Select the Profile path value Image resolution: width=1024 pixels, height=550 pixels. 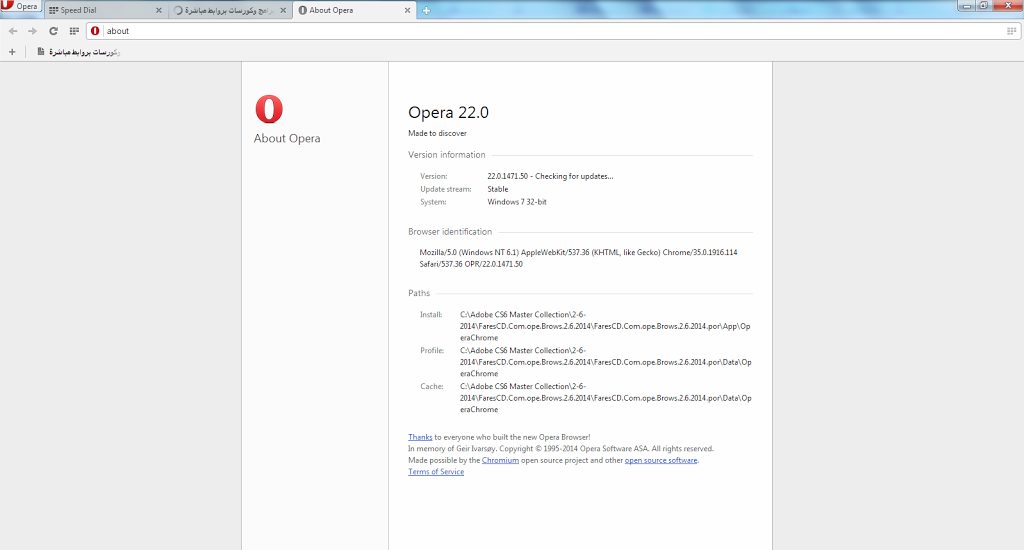(605, 362)
